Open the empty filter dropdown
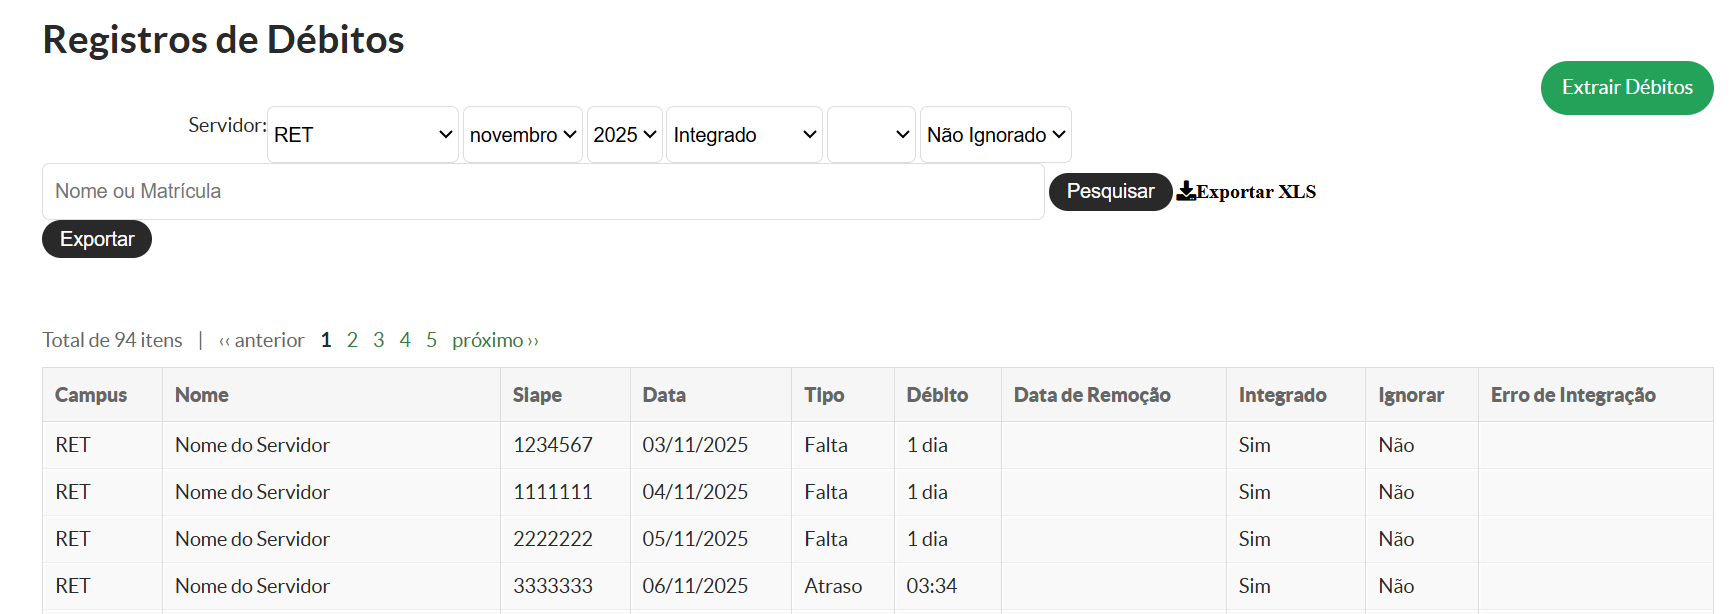Screen dimensions: 1731x614 coord(871,135)
